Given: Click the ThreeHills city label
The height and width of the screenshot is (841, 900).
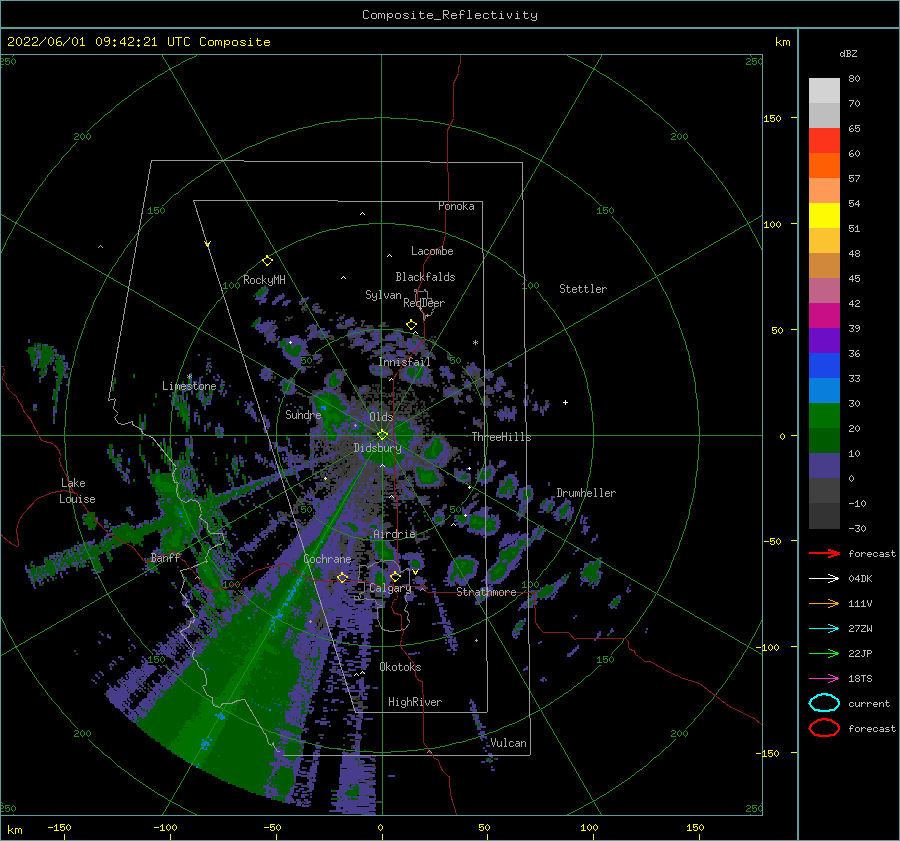Looking at the screenshot, I should click(501, 437).
